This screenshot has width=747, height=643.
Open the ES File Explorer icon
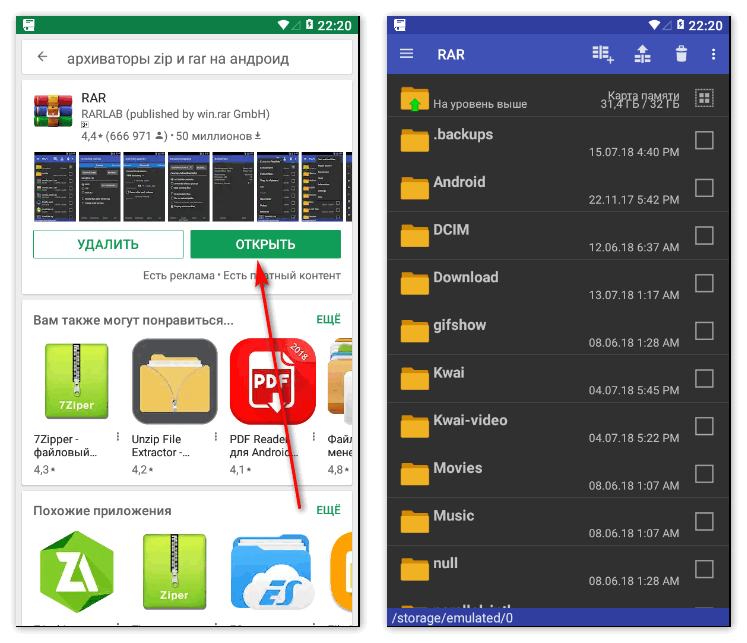(273, 572)
